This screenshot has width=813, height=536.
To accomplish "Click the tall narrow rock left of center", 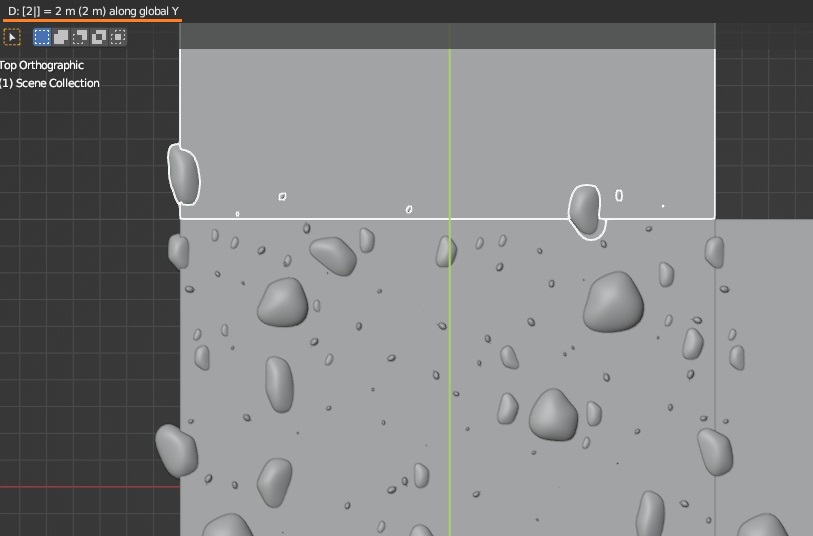I will (x=279, y=384).
